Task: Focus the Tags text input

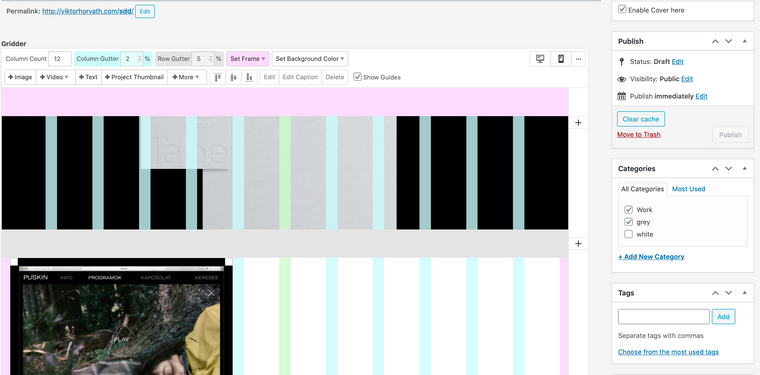Action: pyautogui.click(x=664, y=317)
